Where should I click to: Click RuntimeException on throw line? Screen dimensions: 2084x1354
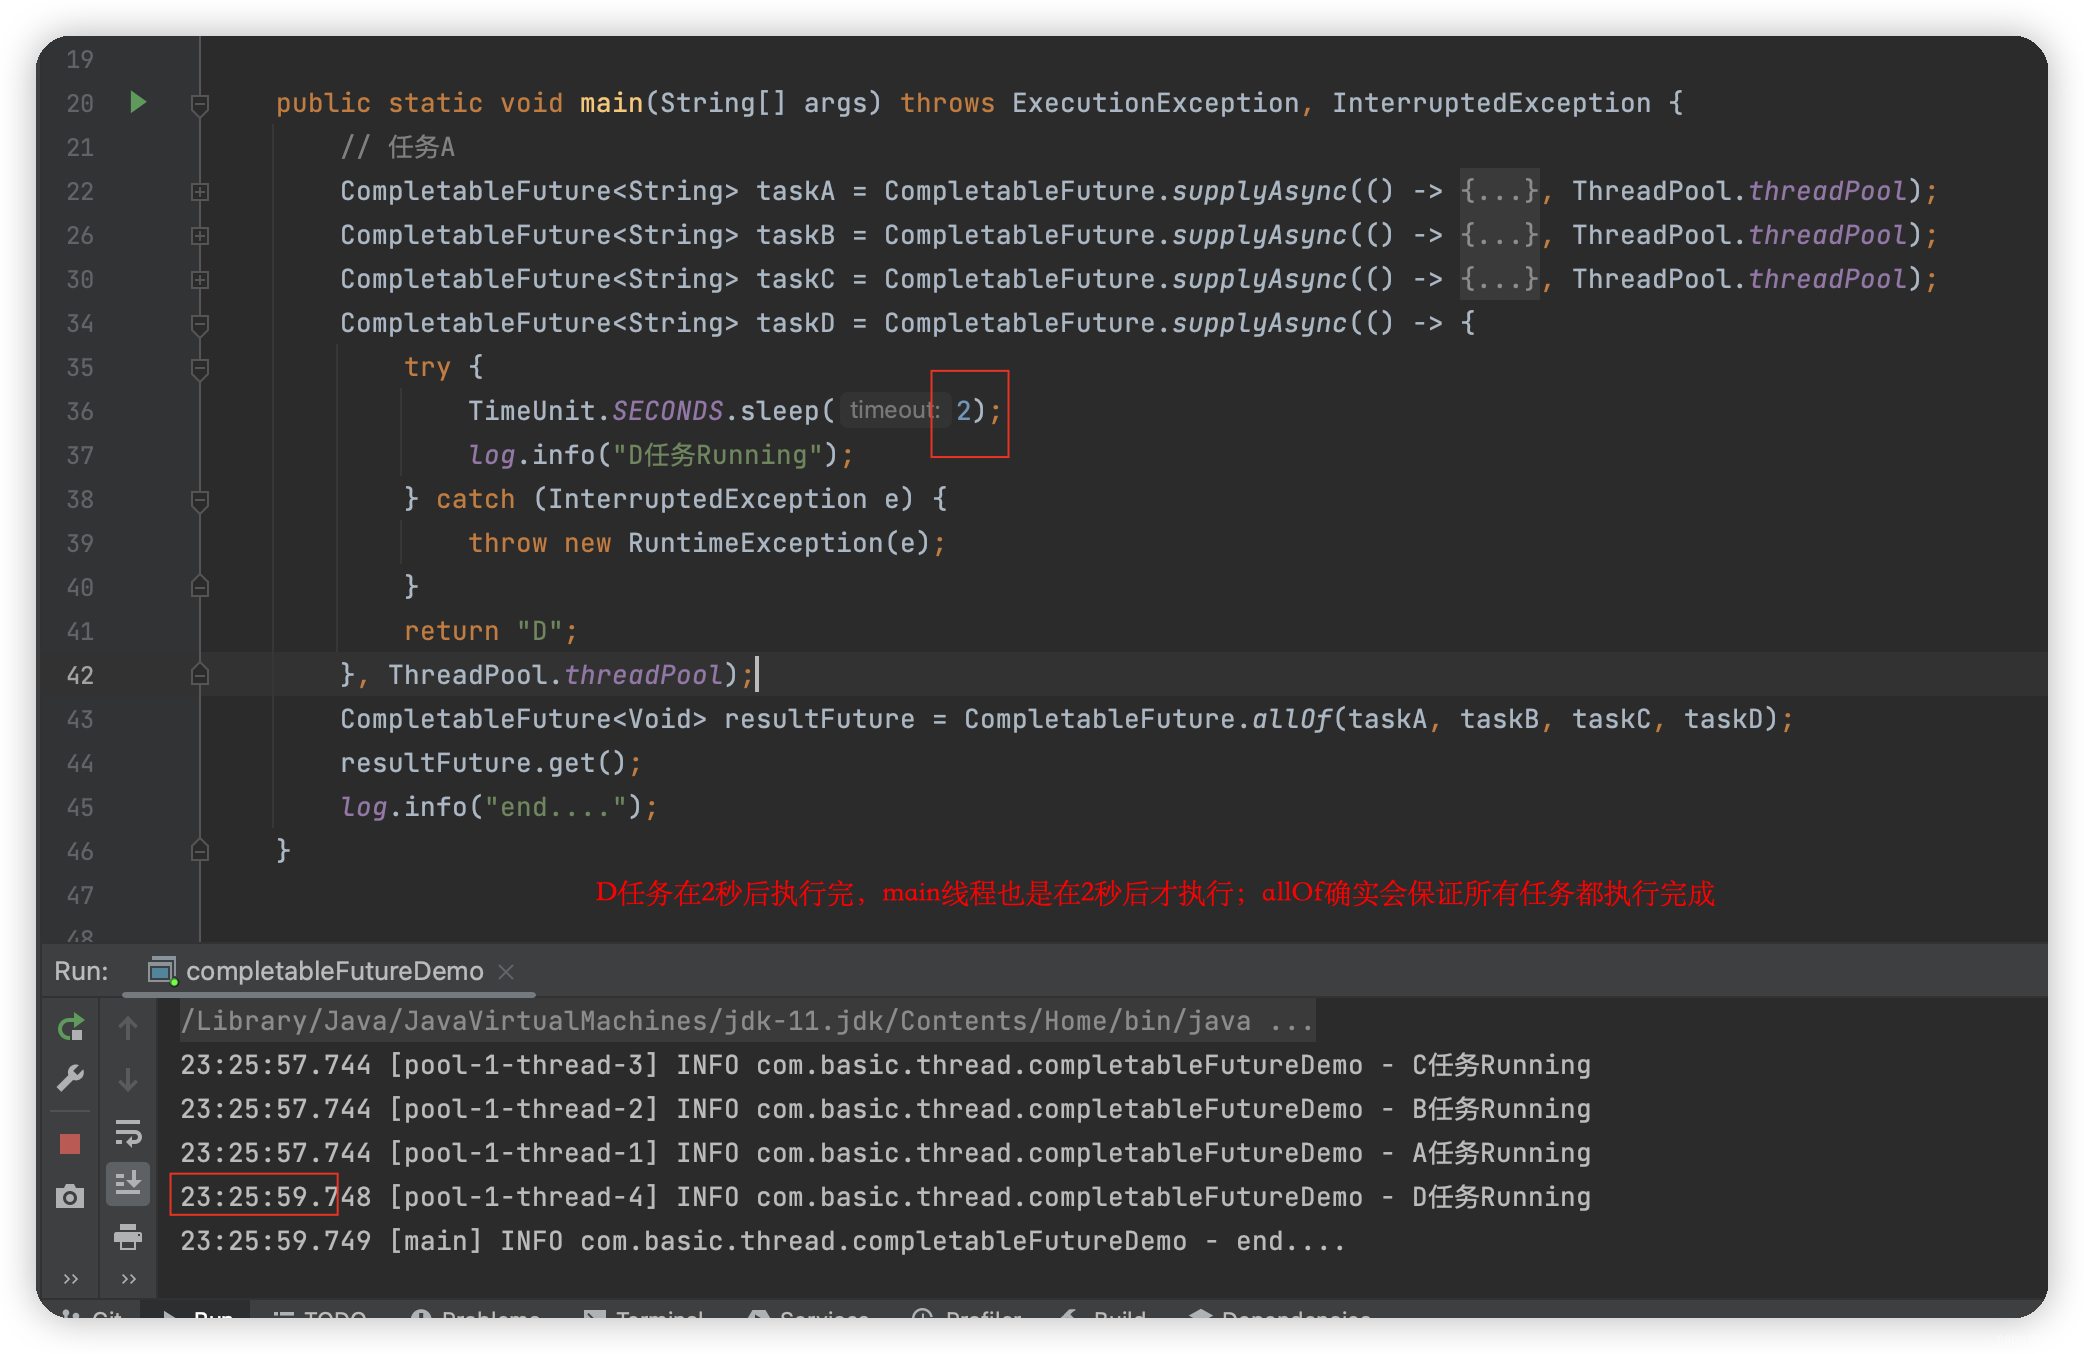(755, 543)
